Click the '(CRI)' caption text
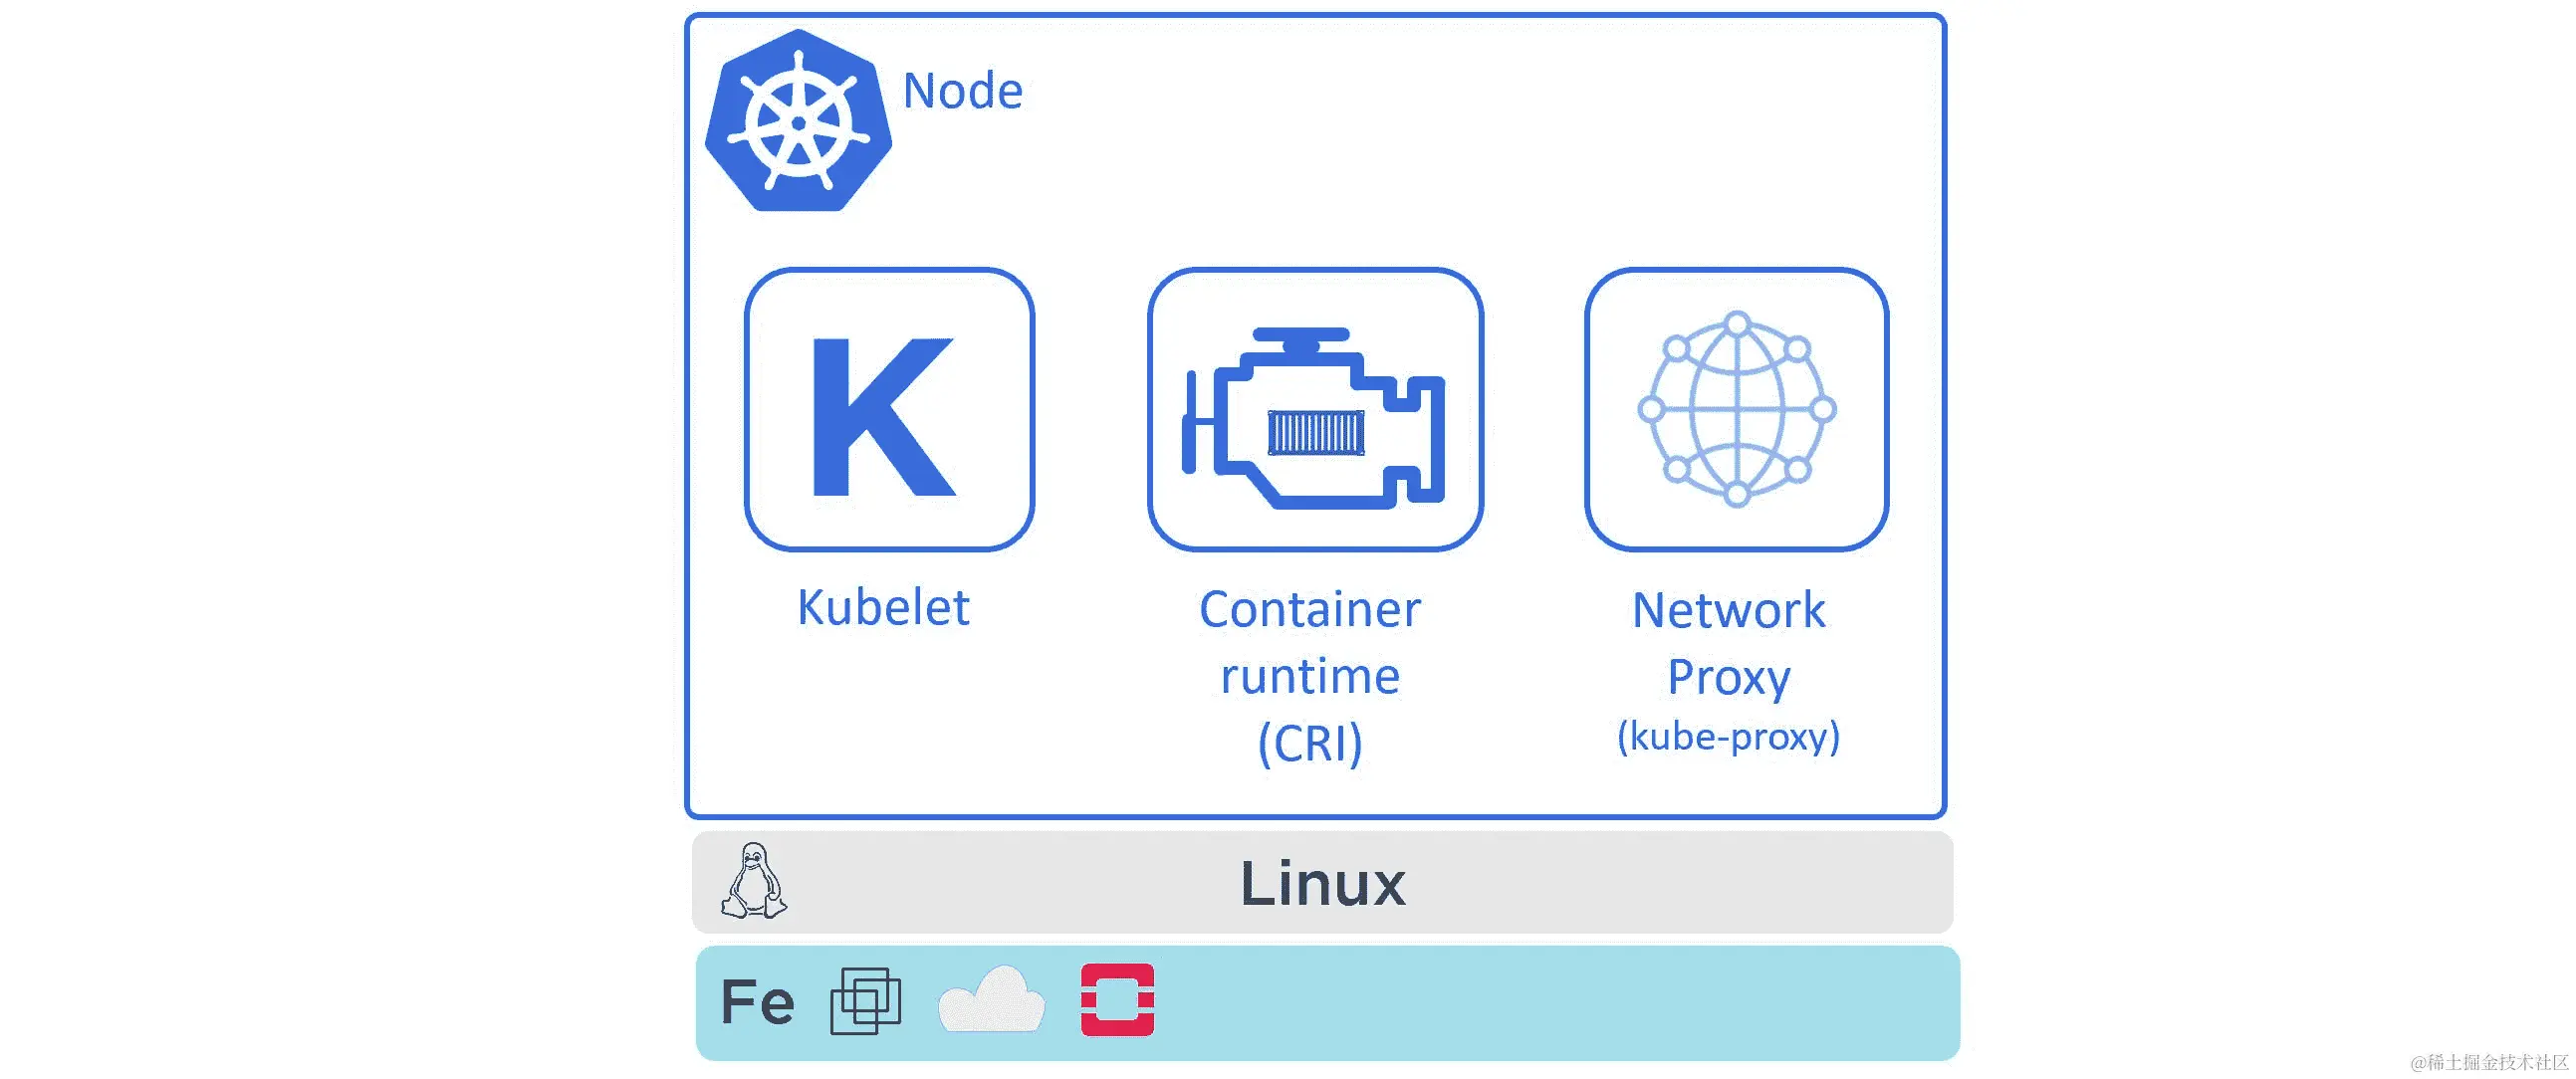 click(1310, 741)
